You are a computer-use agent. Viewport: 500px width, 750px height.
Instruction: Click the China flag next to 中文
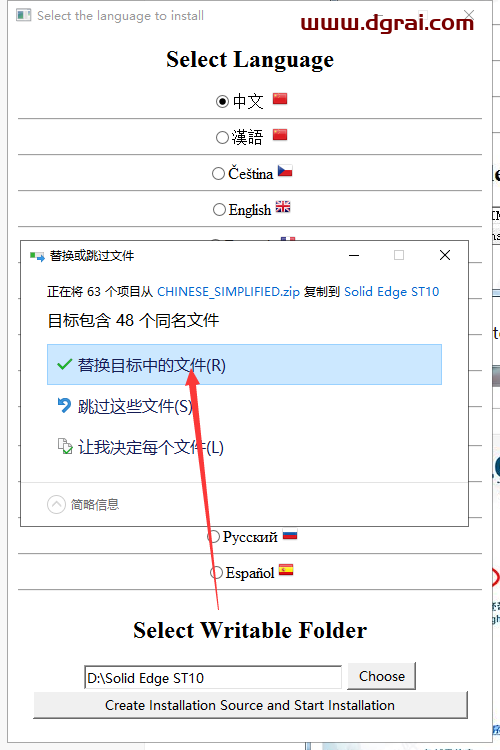click(x=280, y=99)
